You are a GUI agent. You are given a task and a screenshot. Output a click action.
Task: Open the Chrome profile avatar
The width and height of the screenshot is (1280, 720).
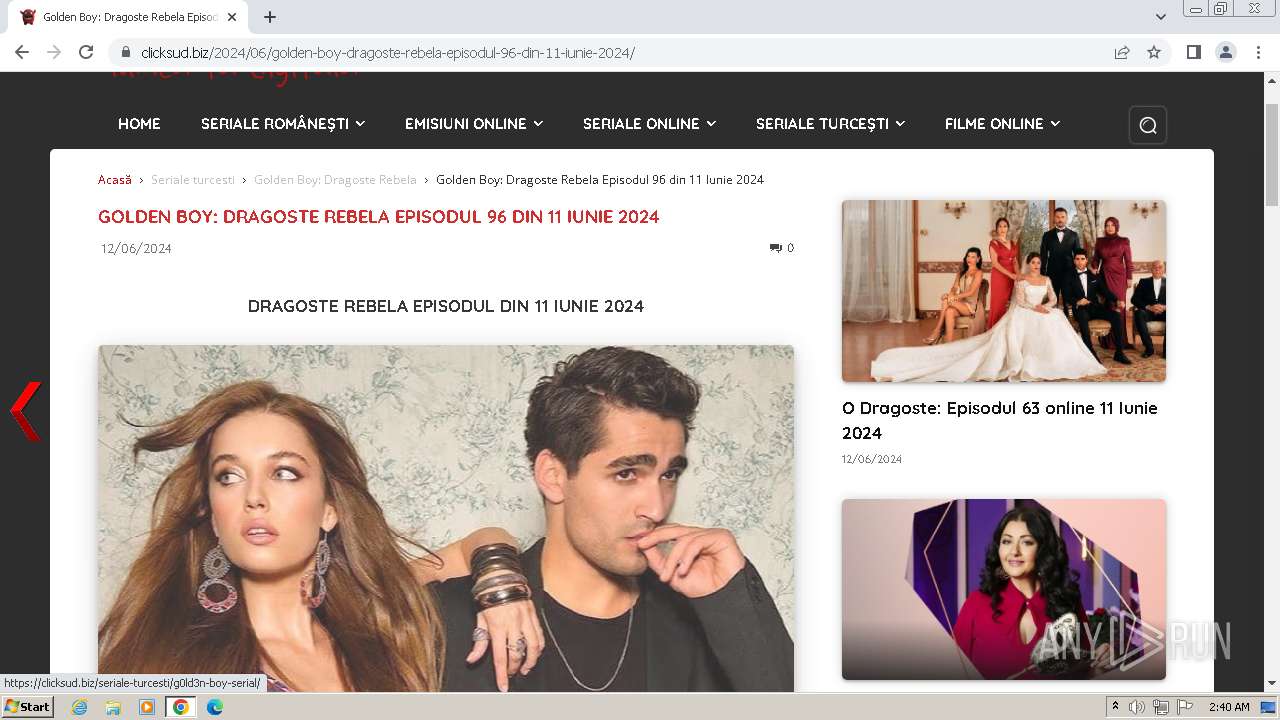1226,52
